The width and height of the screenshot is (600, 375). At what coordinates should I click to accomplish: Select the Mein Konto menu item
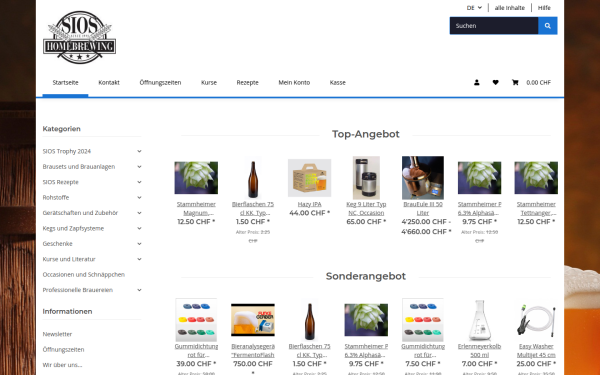(294, 82)
